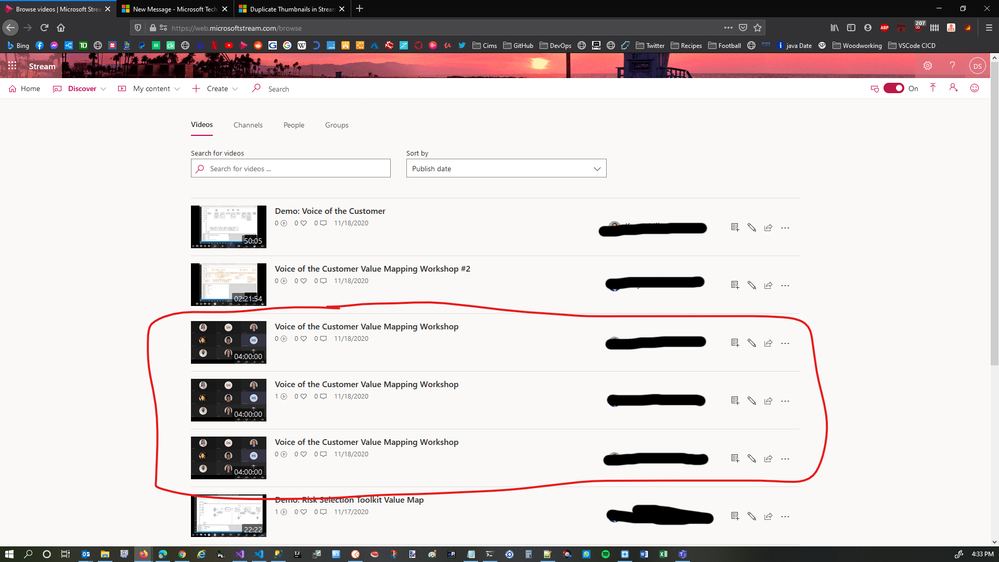Switch to the Channels tab
999x562 pixels.
coord(248,125)
